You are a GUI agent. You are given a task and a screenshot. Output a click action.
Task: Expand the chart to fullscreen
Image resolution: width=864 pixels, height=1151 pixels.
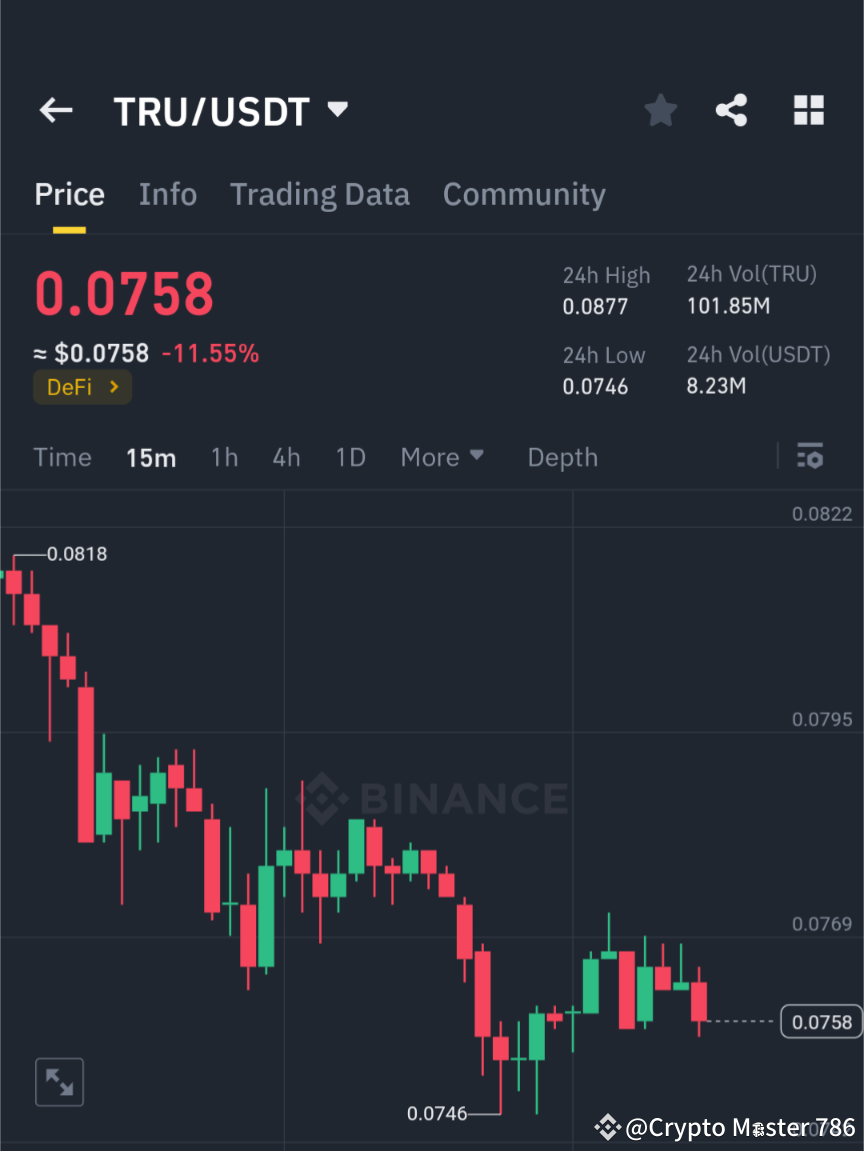pyautogui.click(x=59, y=1081)
